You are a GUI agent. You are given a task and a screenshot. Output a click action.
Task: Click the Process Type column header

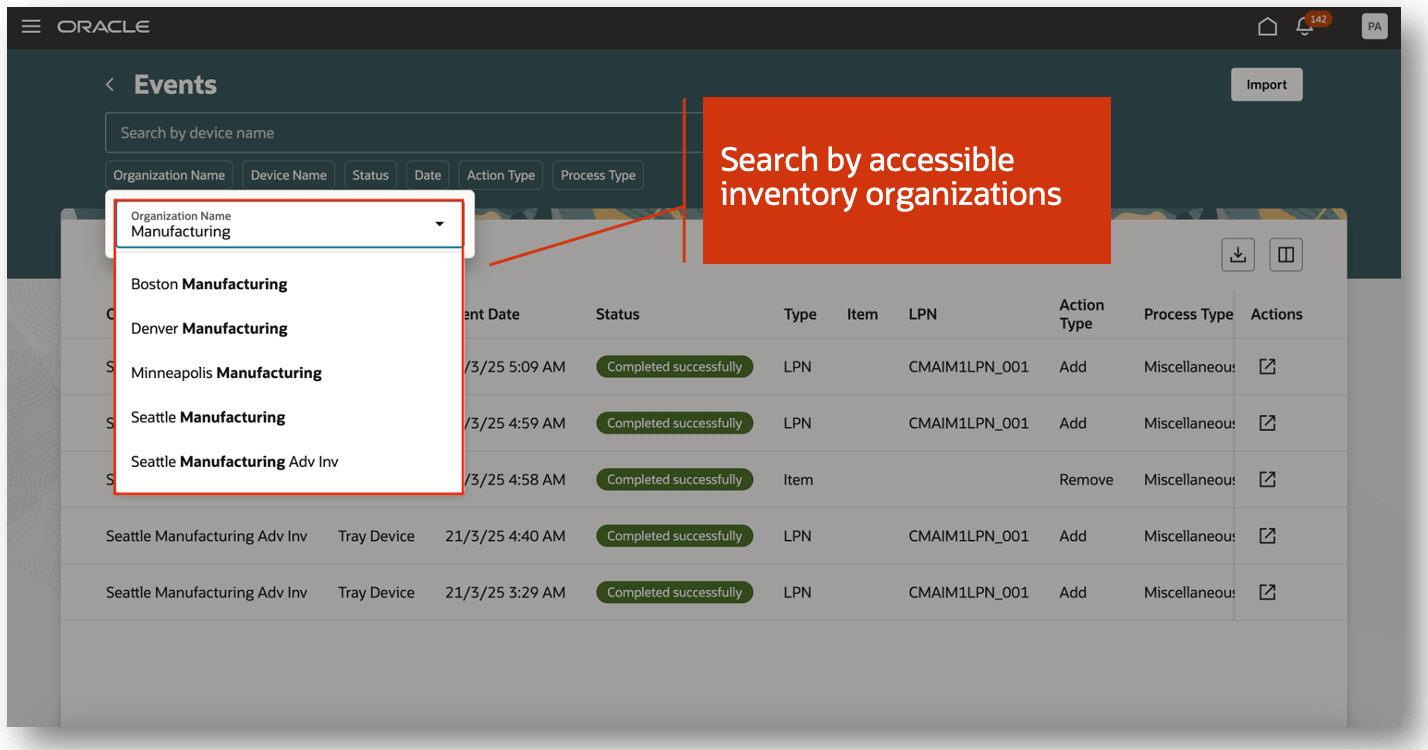pos(1188,314)
